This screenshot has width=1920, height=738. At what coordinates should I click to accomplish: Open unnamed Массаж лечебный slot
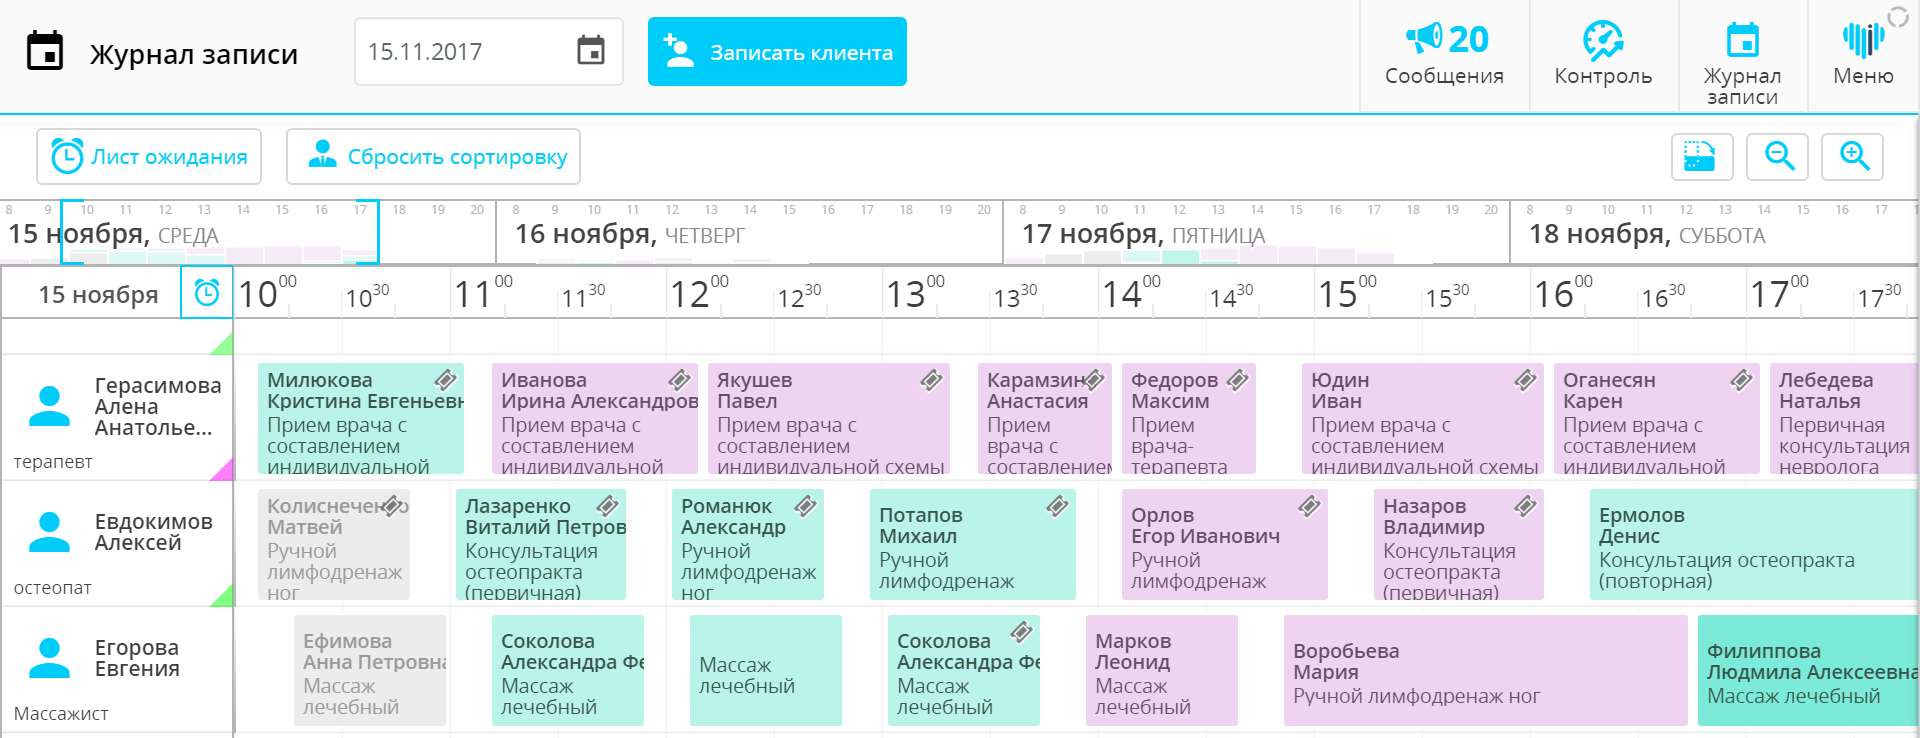pos(766,671)
